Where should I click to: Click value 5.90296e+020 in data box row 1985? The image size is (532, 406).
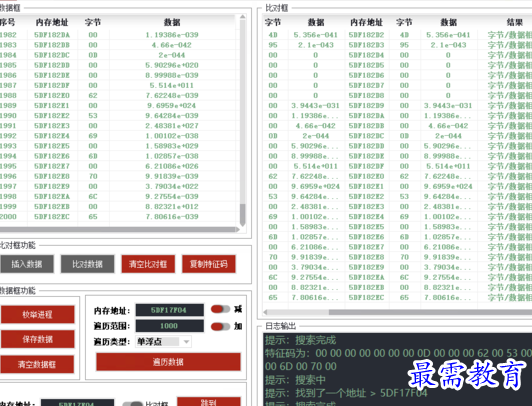tap(172, 65)
